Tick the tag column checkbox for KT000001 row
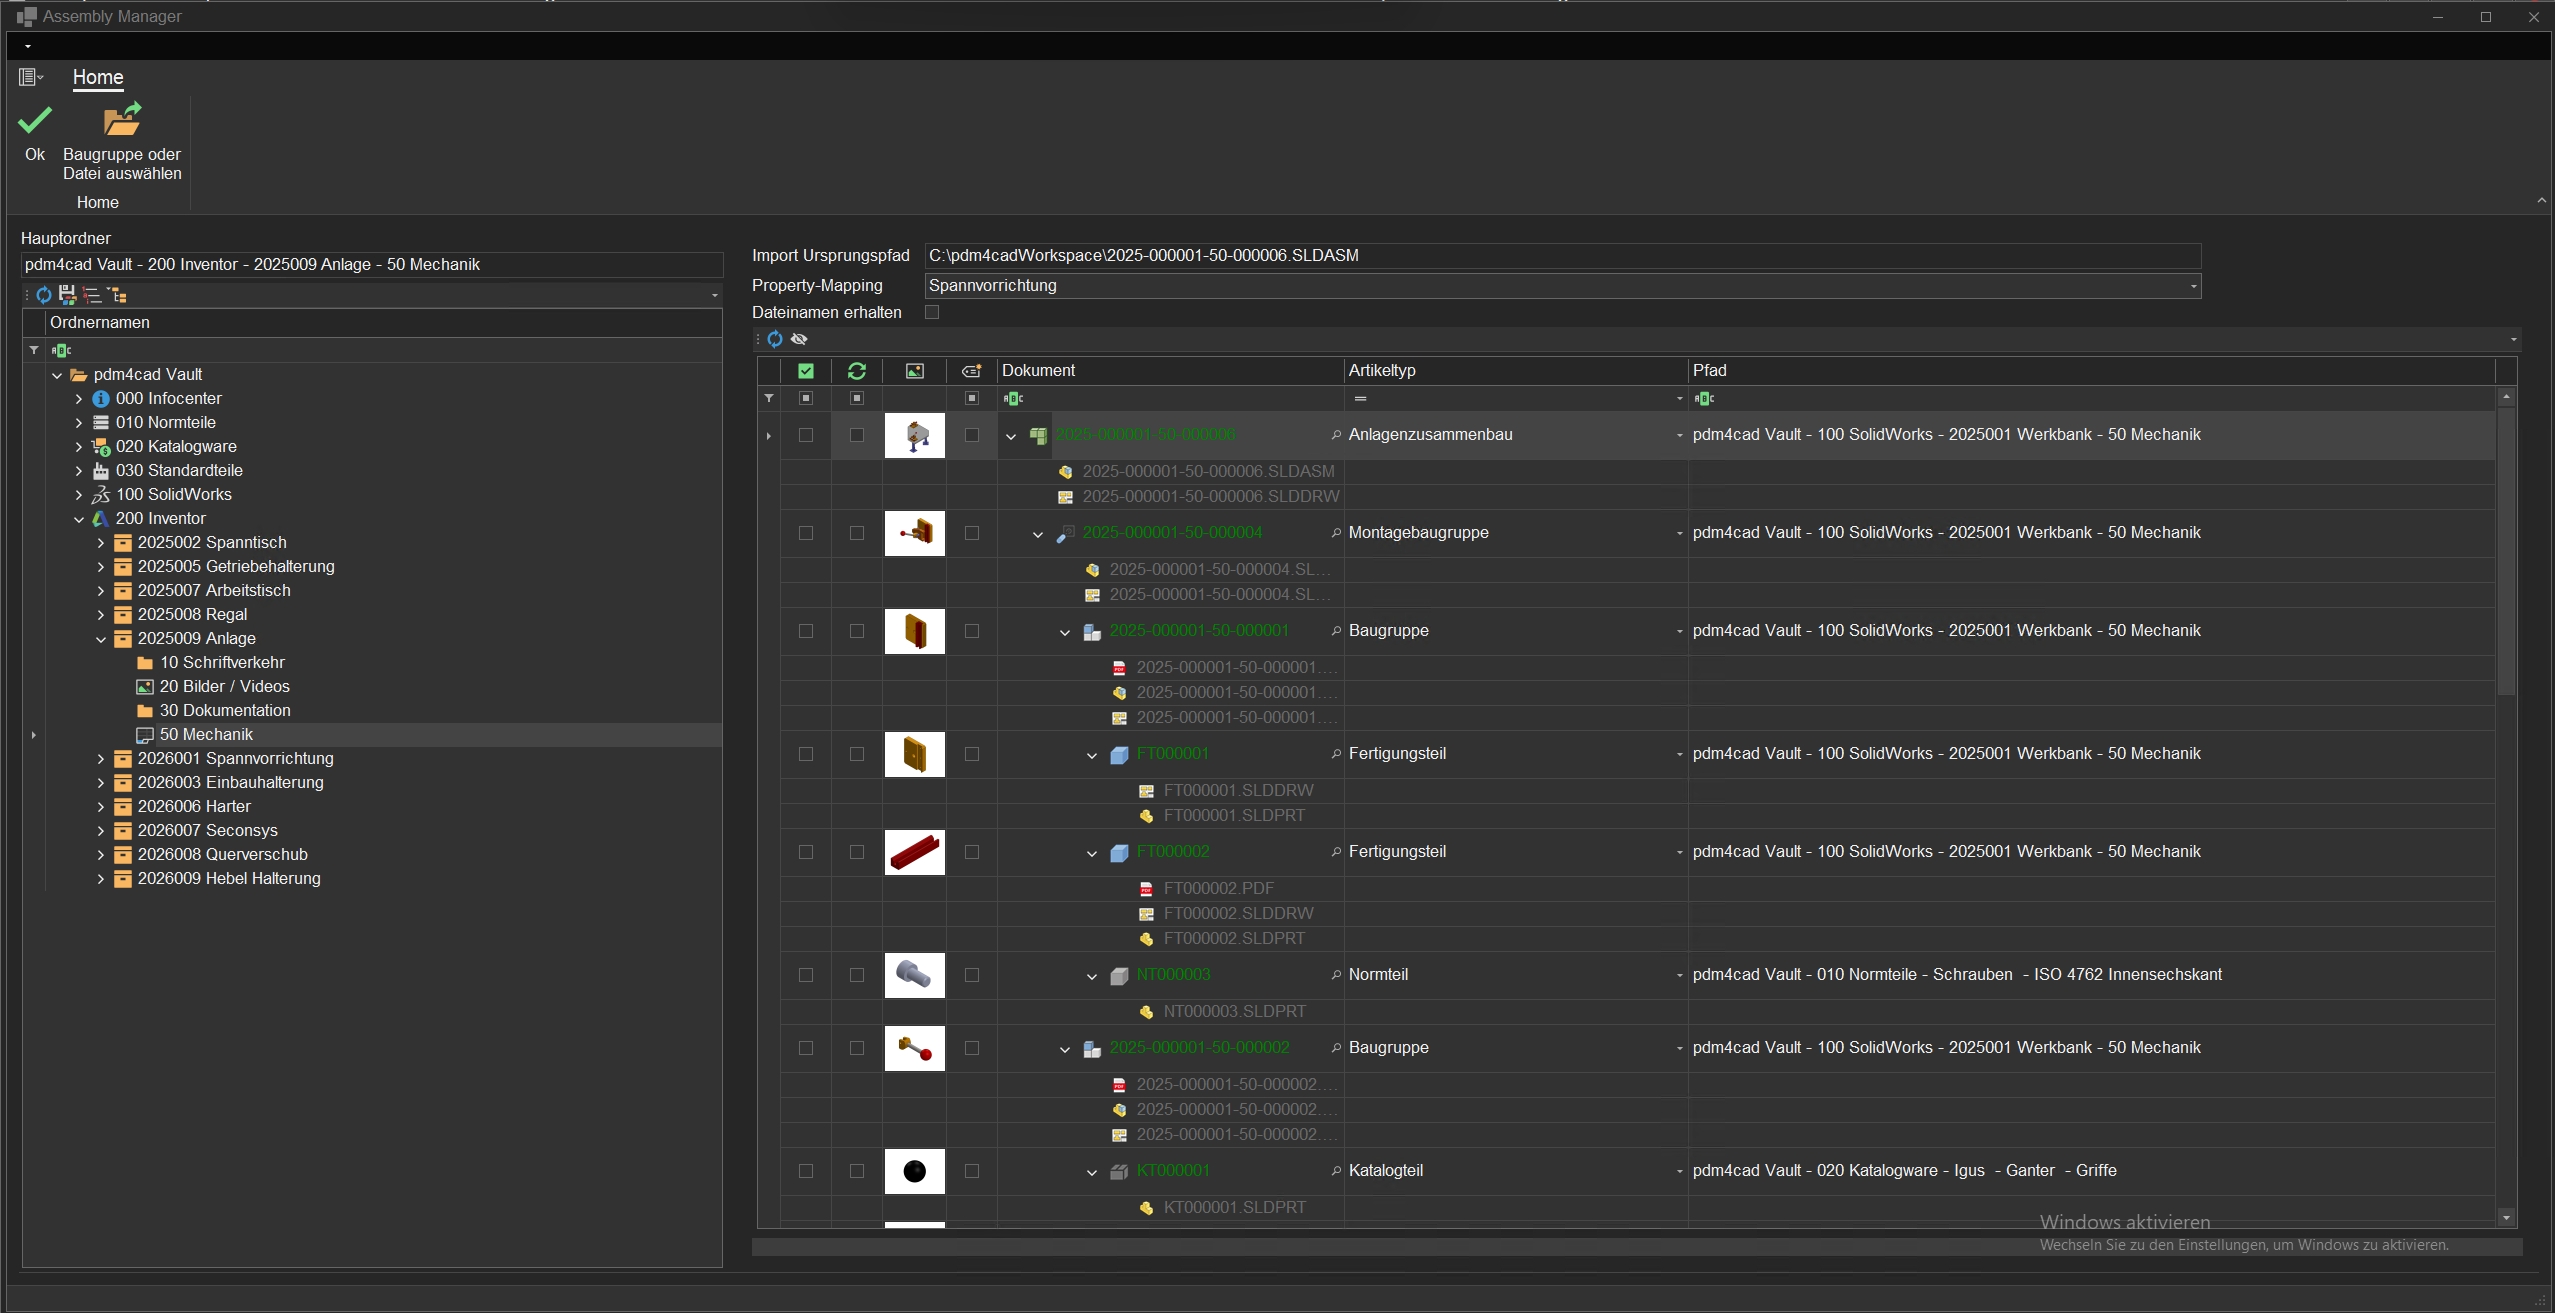The height and width of the screenshot is (1313, 2555). click(972, 1171)
